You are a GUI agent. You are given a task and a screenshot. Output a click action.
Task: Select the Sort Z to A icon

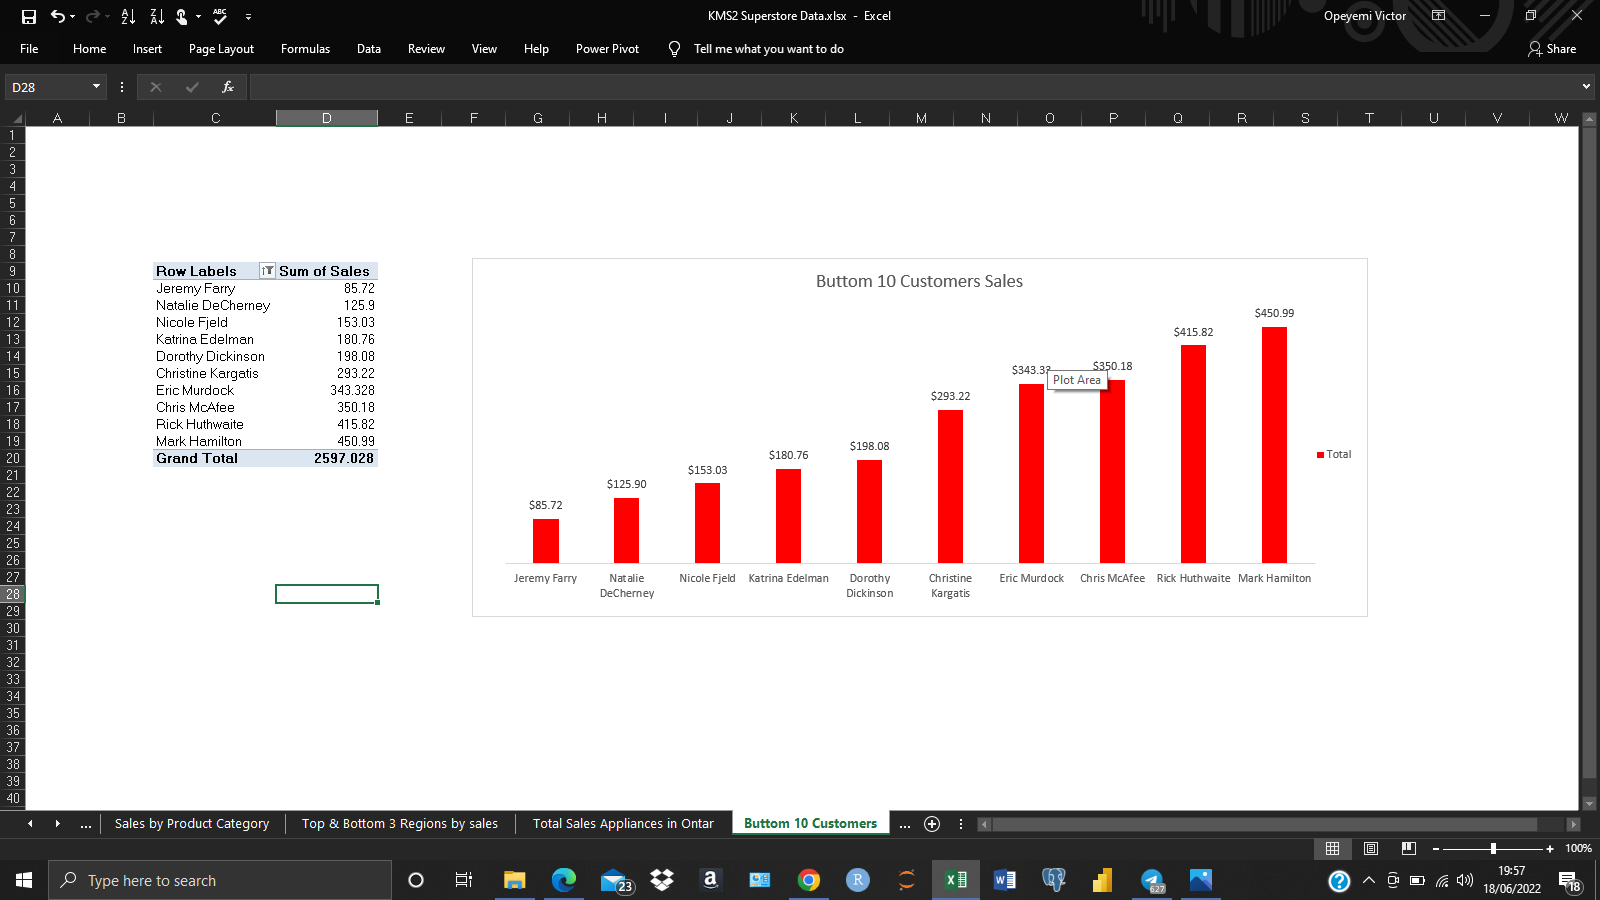pos(155,16)
